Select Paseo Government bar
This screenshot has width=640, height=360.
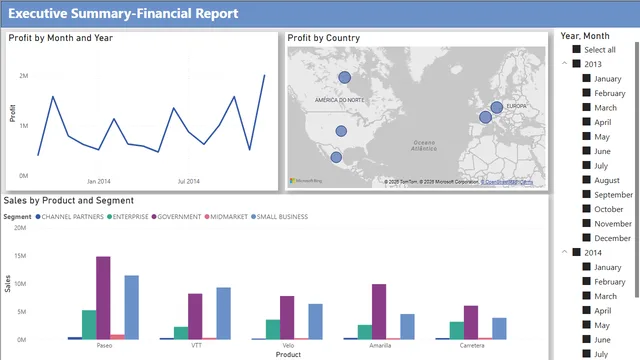coord(103,298)
